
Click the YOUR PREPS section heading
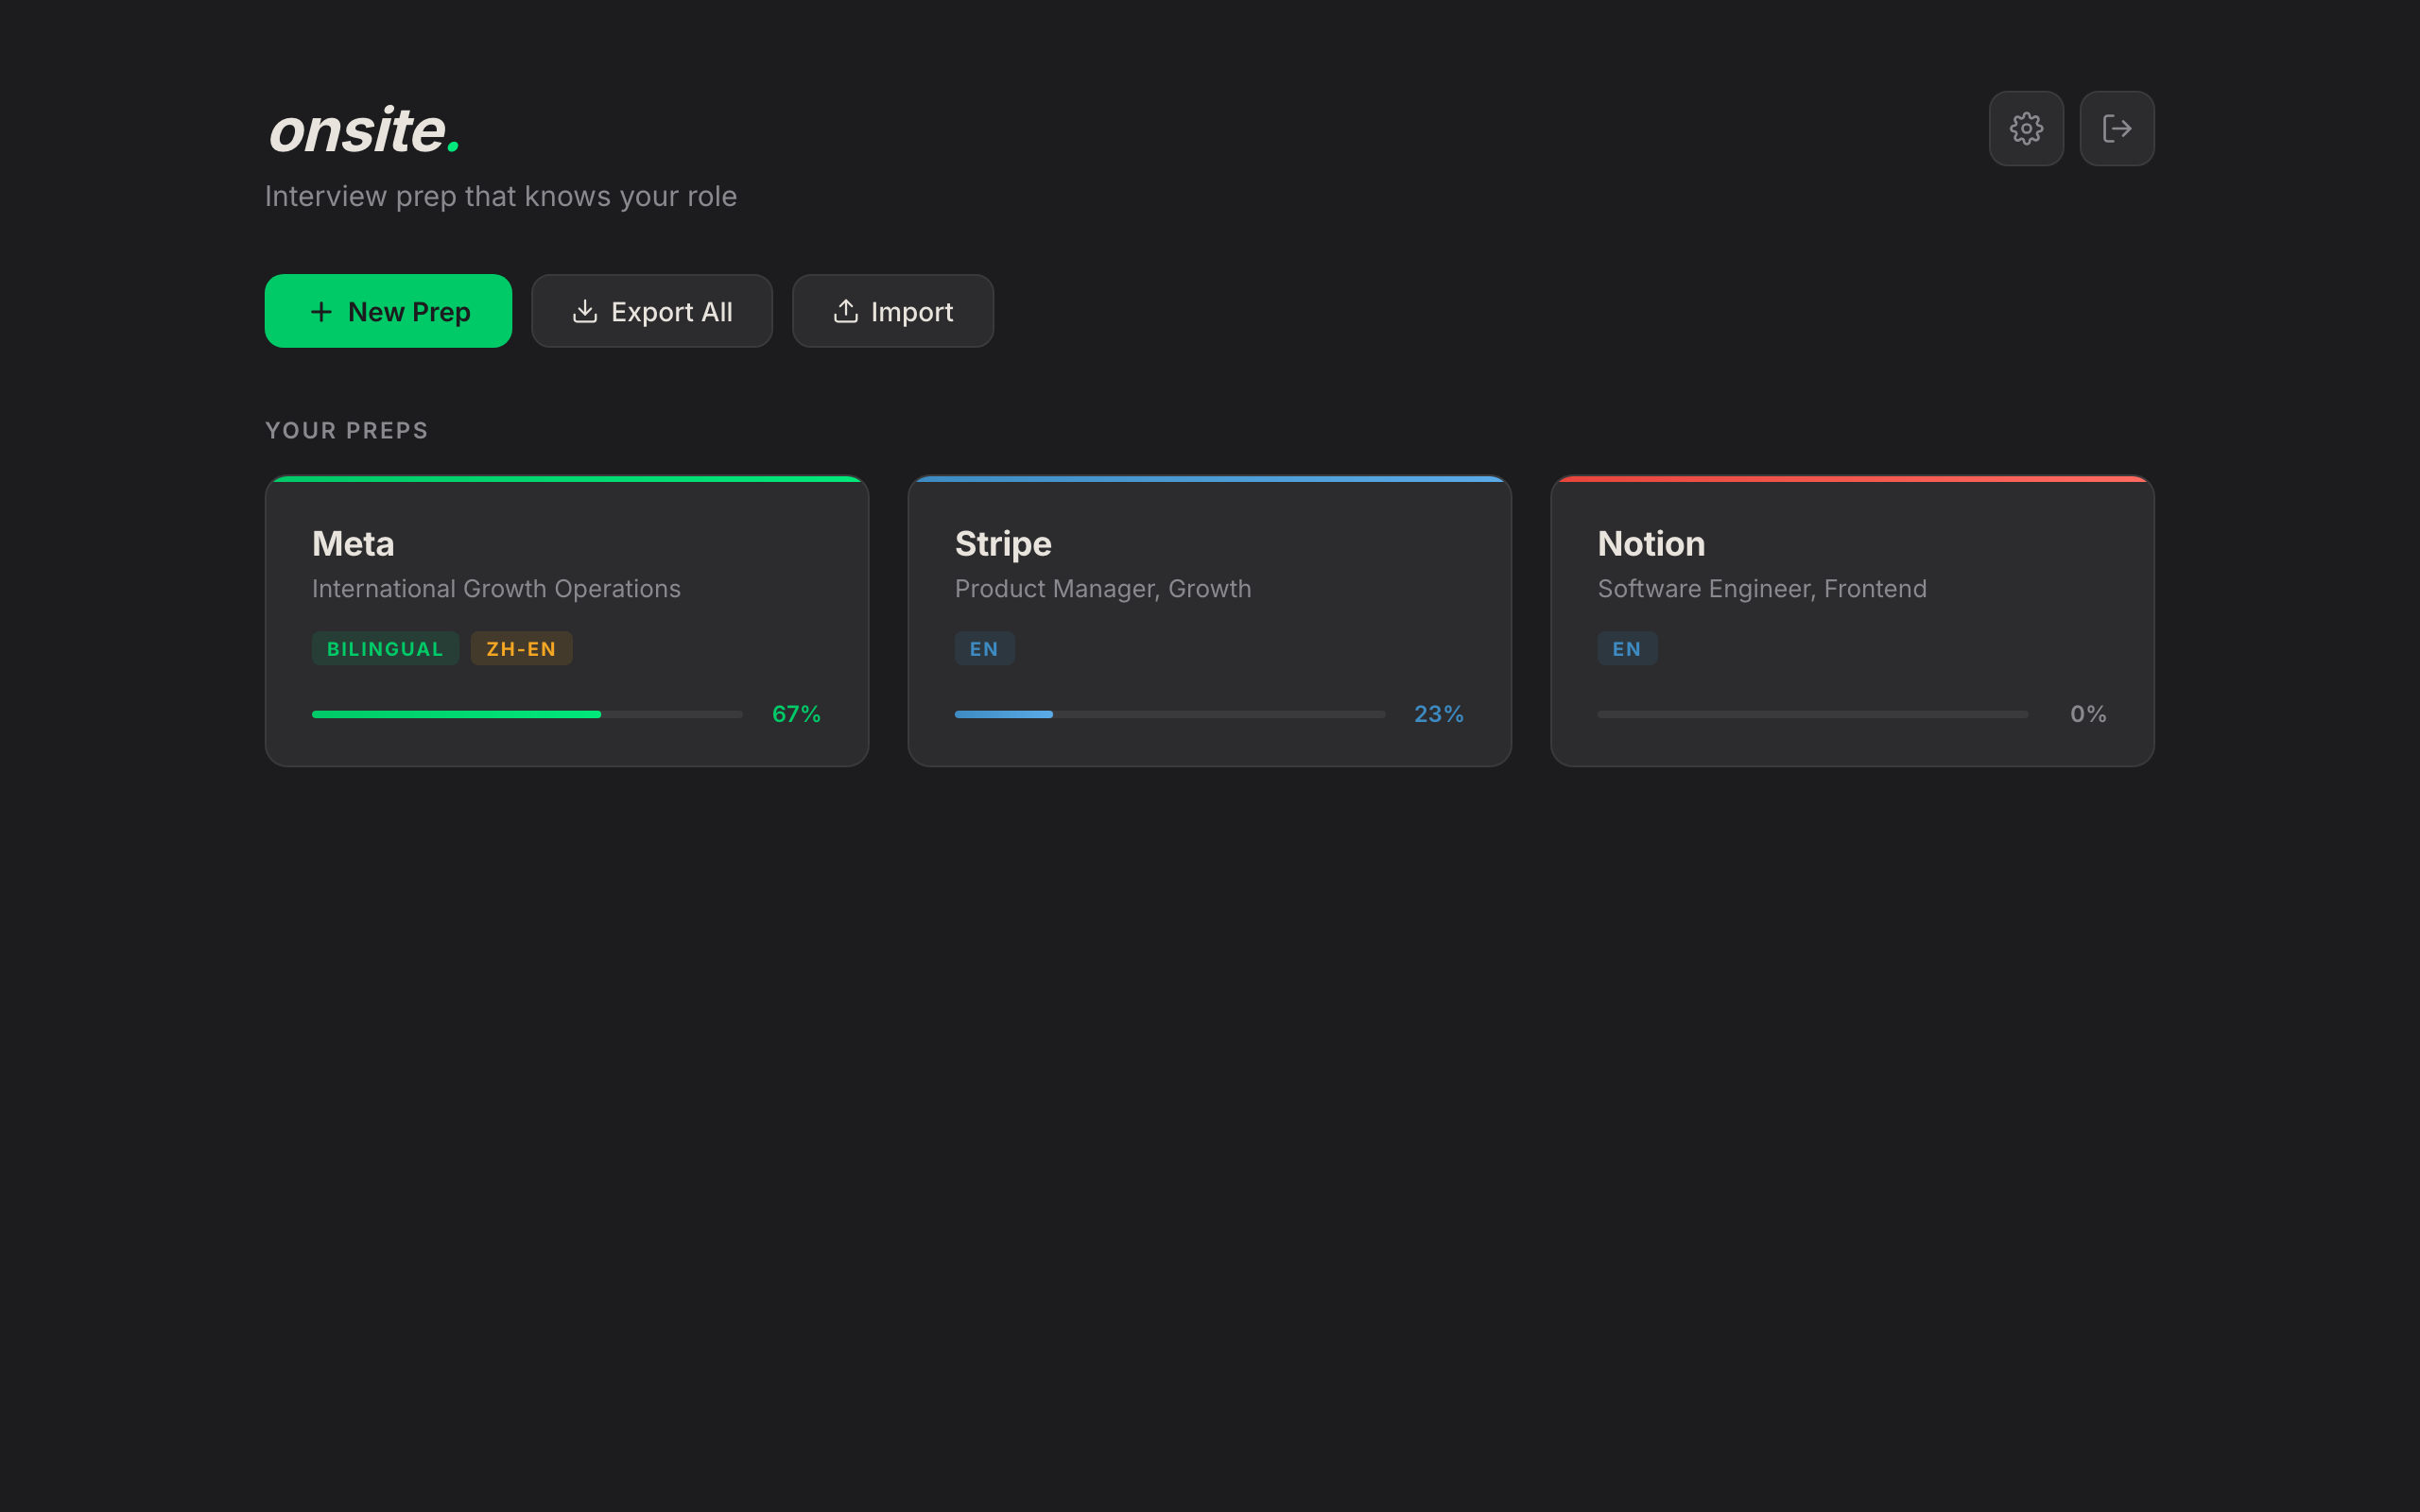tap(347, 431)
